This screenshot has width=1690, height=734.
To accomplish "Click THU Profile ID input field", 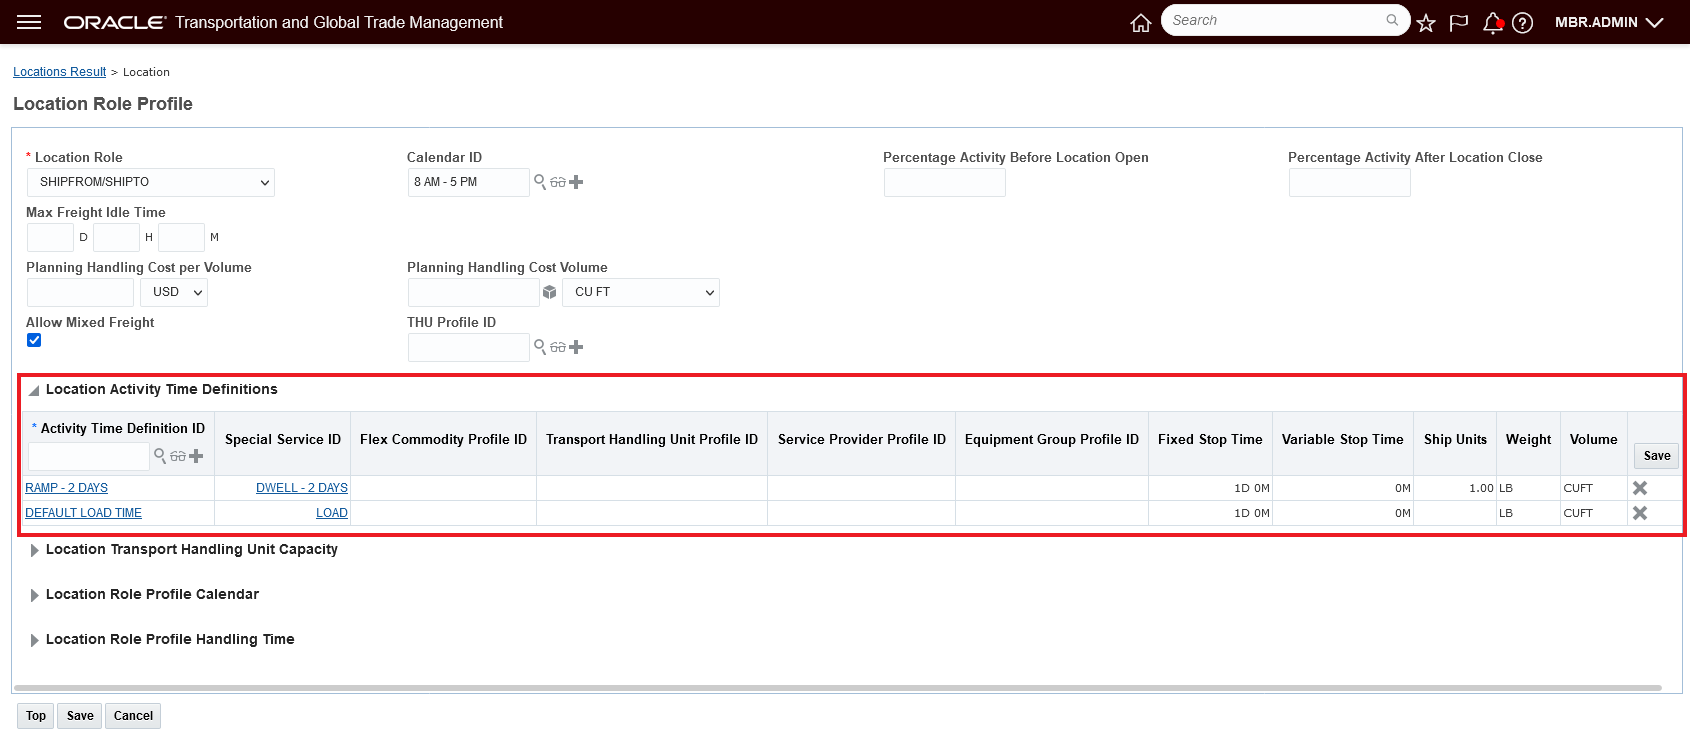I will (468, 347).
